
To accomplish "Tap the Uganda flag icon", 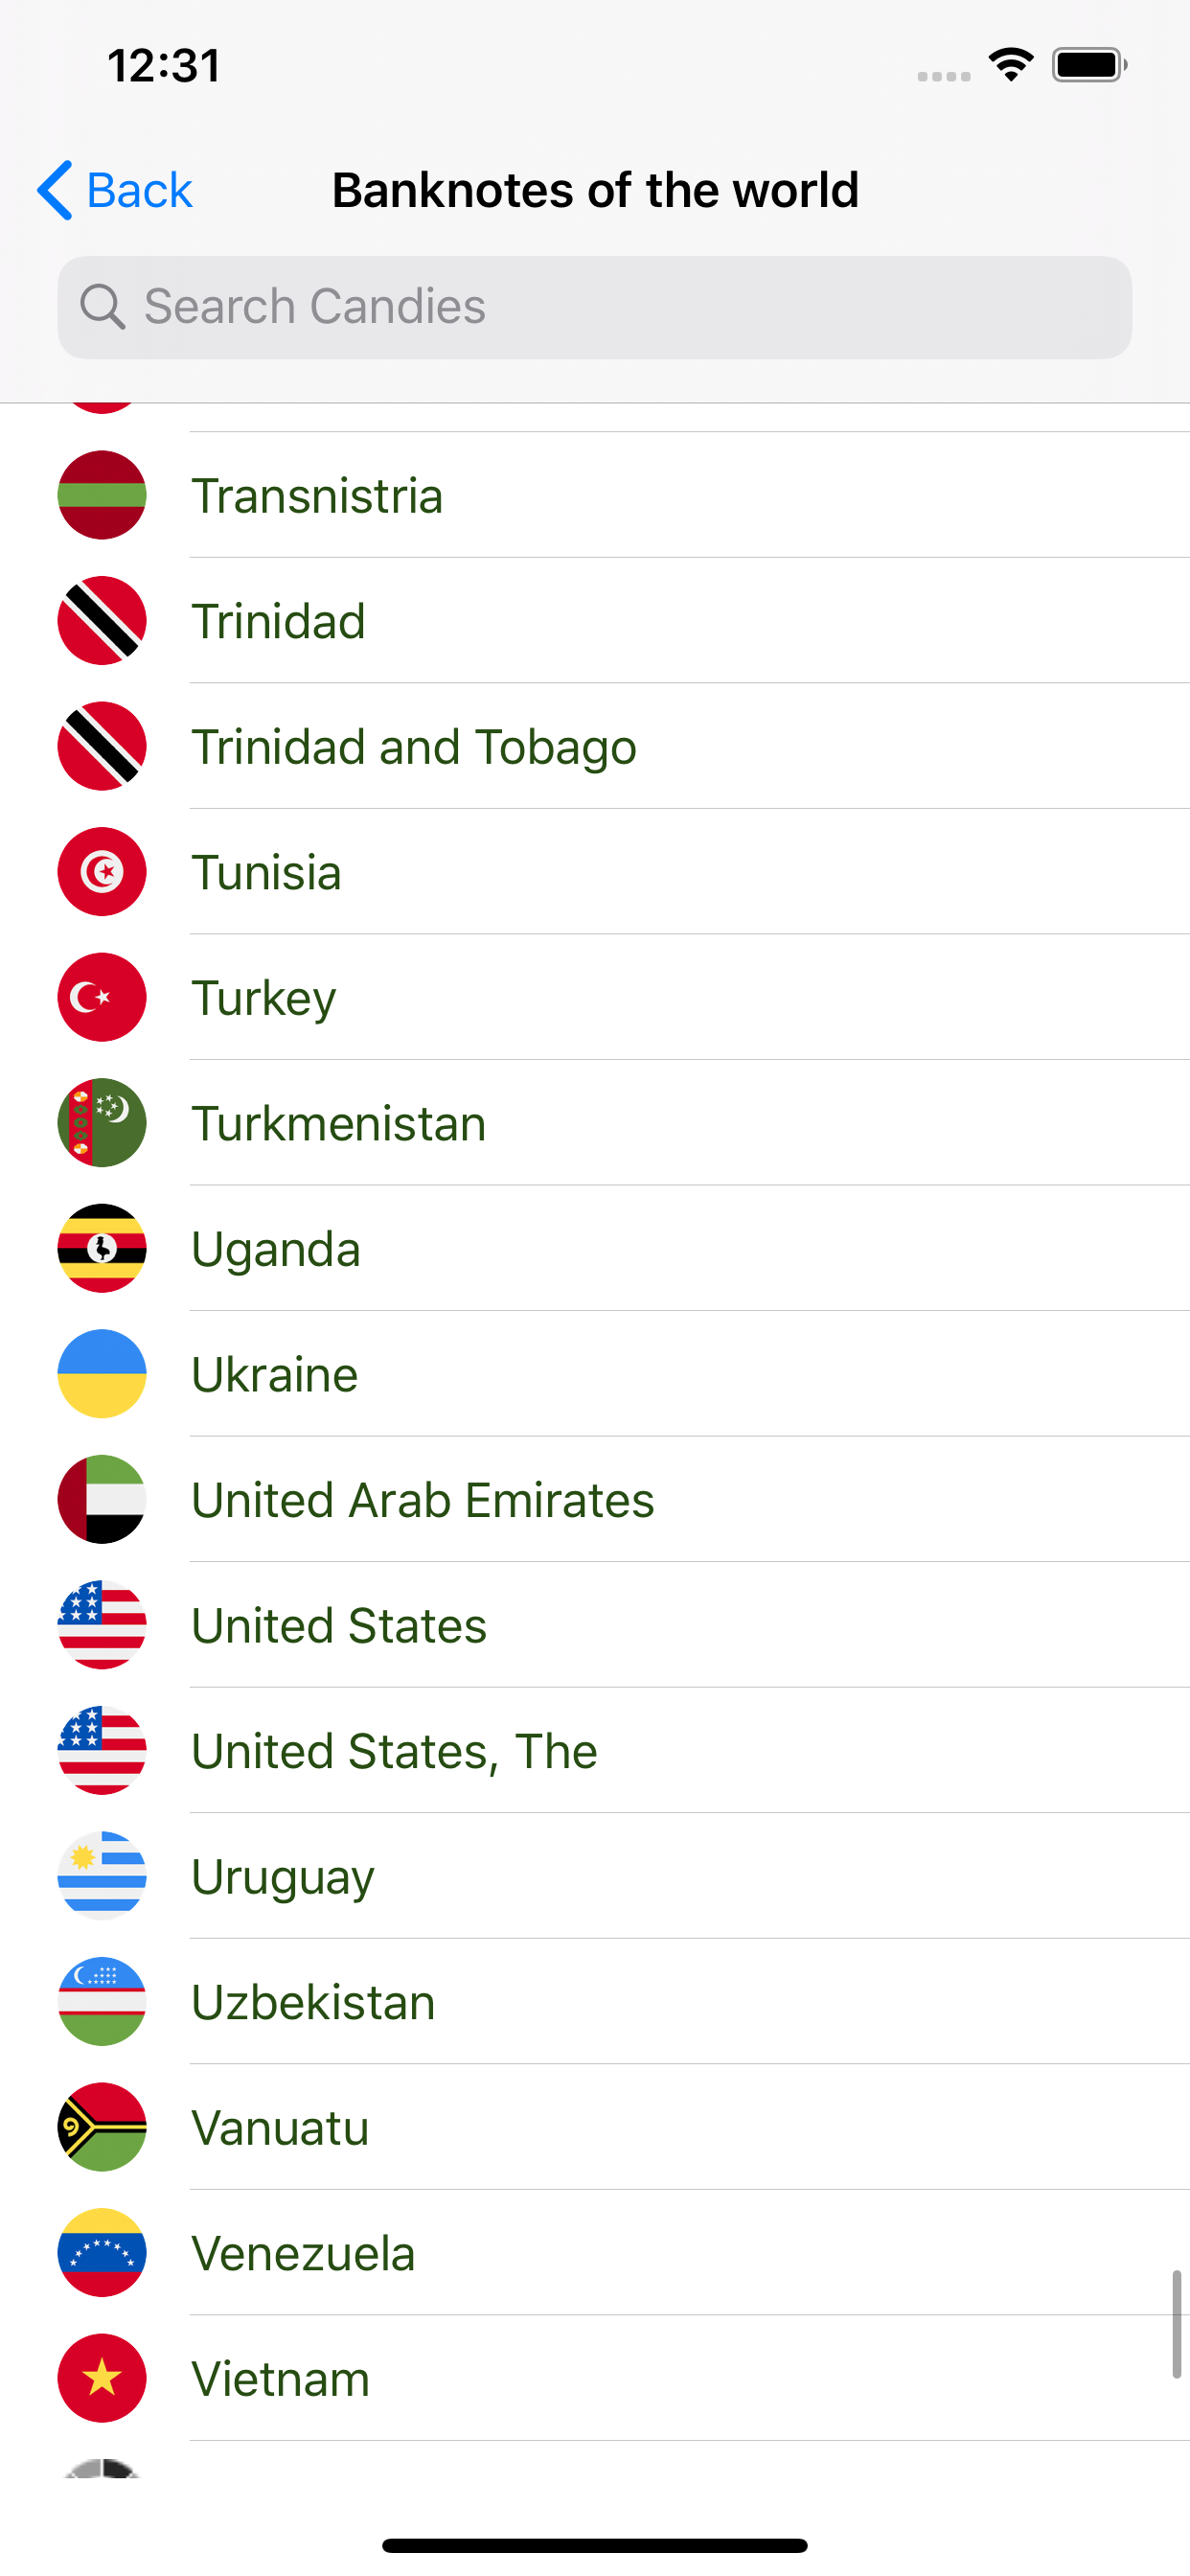I will tap(102, 1248).
